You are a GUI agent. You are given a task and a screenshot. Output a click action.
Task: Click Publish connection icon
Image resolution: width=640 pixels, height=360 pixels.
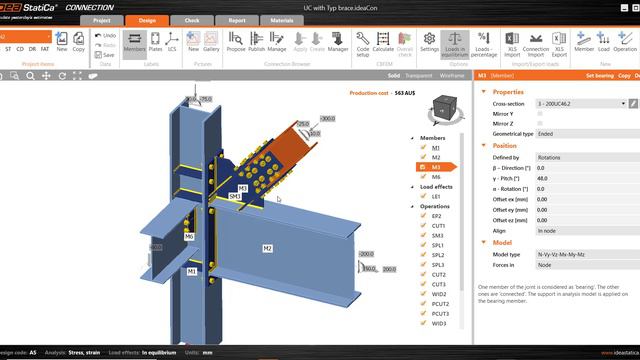pos(256,42)
